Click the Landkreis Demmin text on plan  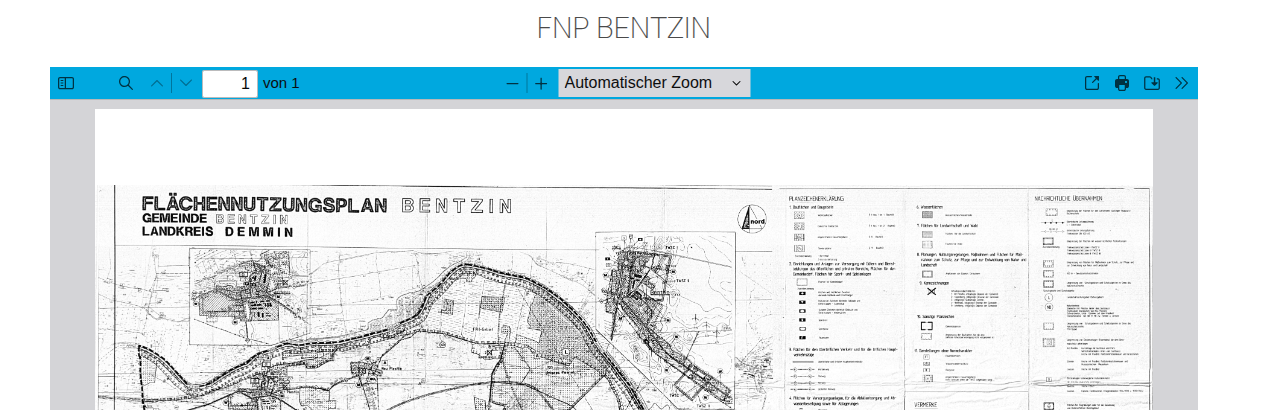(x=218, y=232)
